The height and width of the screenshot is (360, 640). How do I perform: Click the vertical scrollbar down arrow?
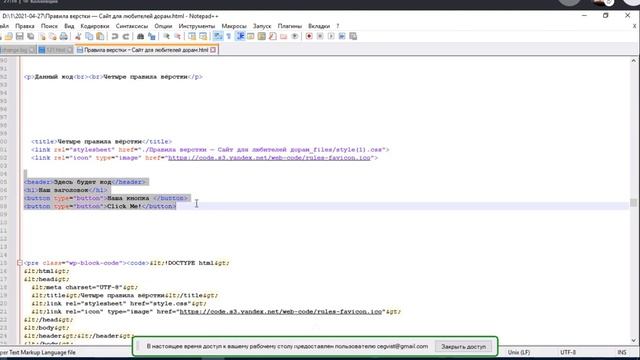coord(633,340)
